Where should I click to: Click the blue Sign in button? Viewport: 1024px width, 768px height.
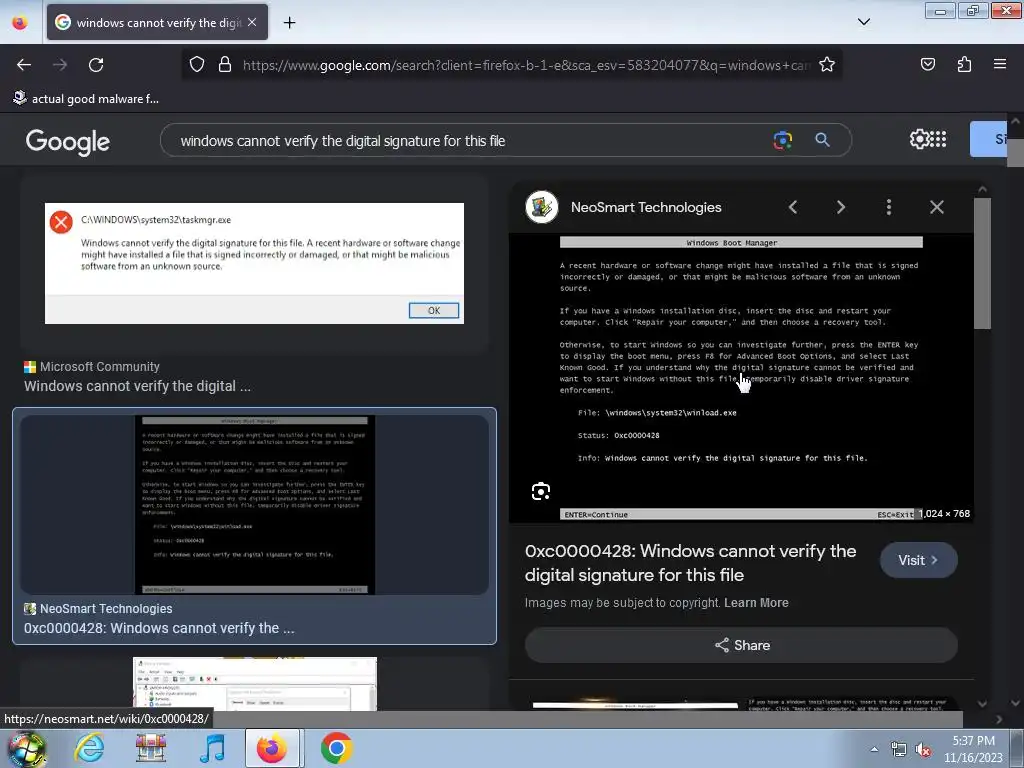tap(988, 139)
